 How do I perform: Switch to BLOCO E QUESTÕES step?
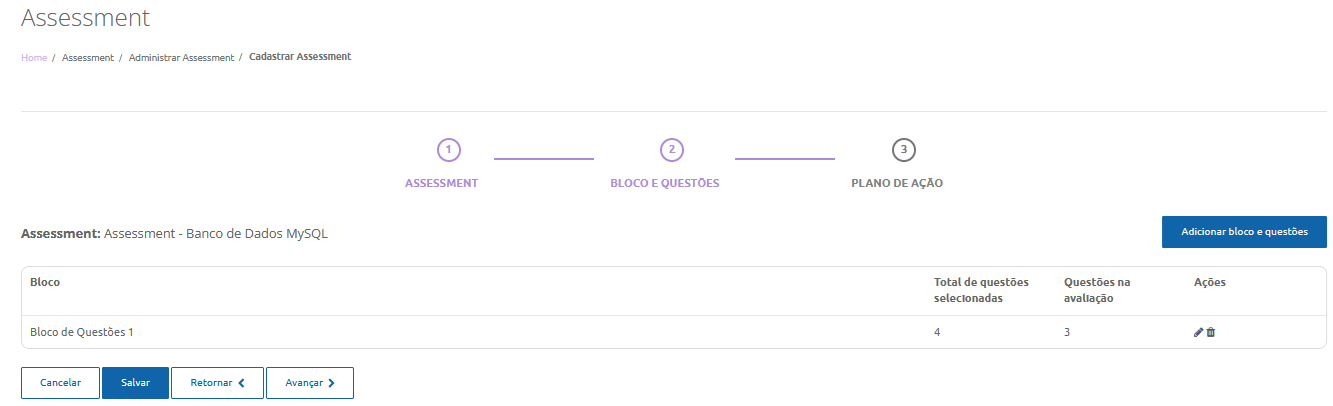(665, 184)
